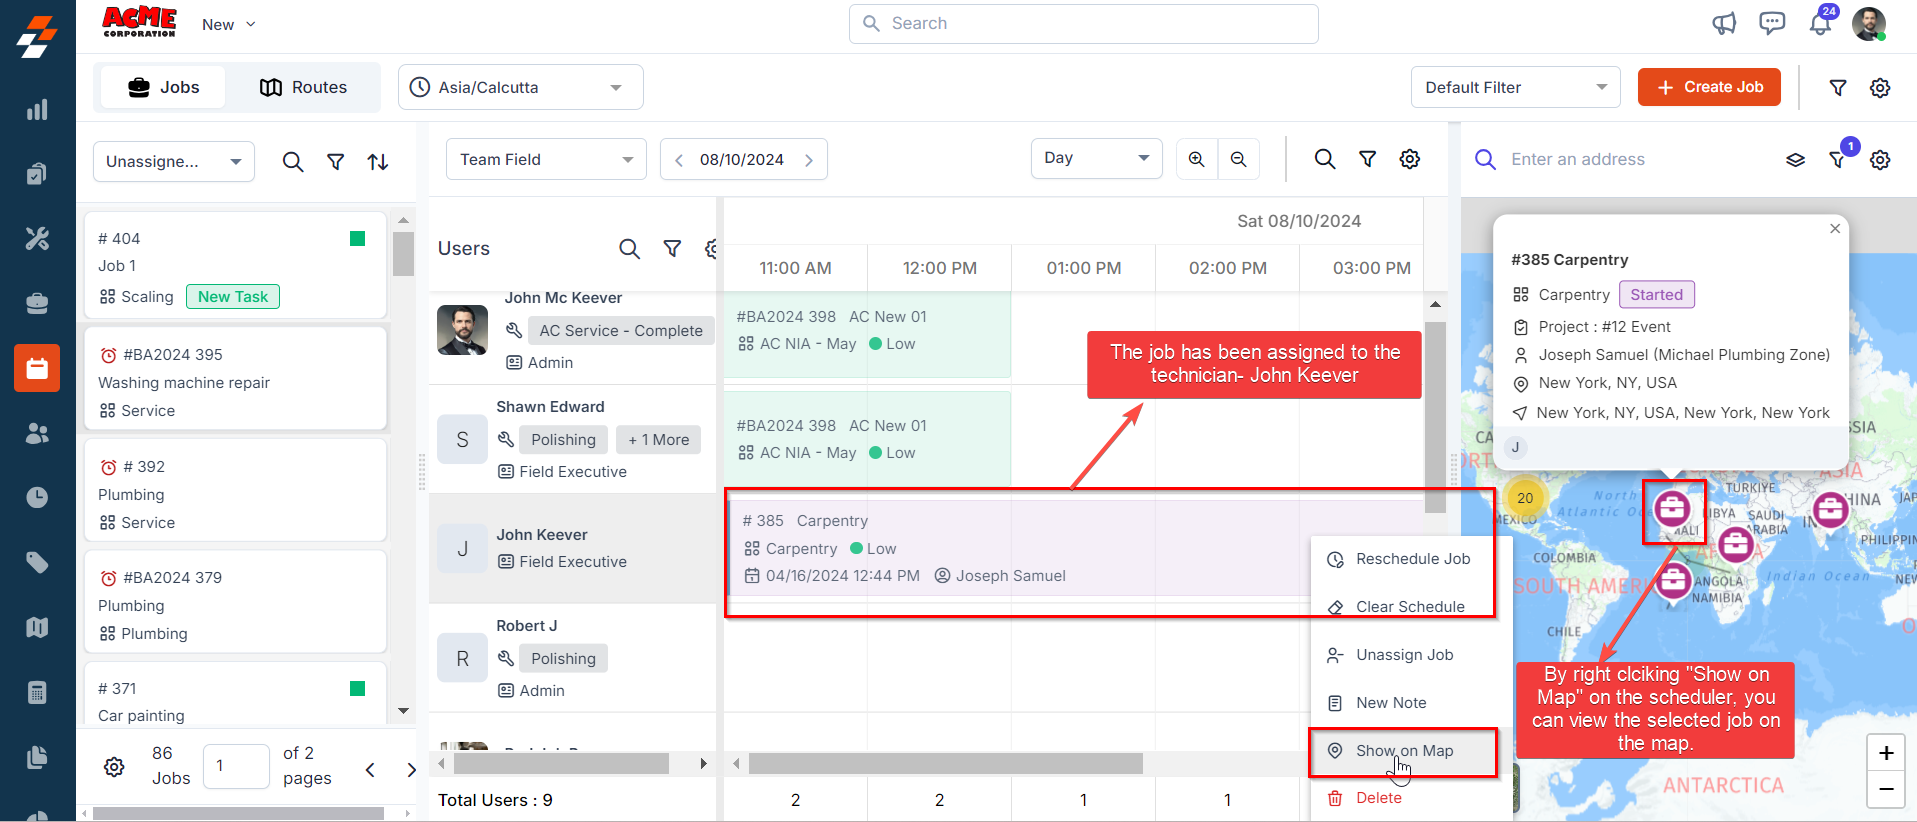Choose Delete from context menu
The height and width of the screenshot is (822, 1917).
pyautogui.click(x=1411, y=798)
